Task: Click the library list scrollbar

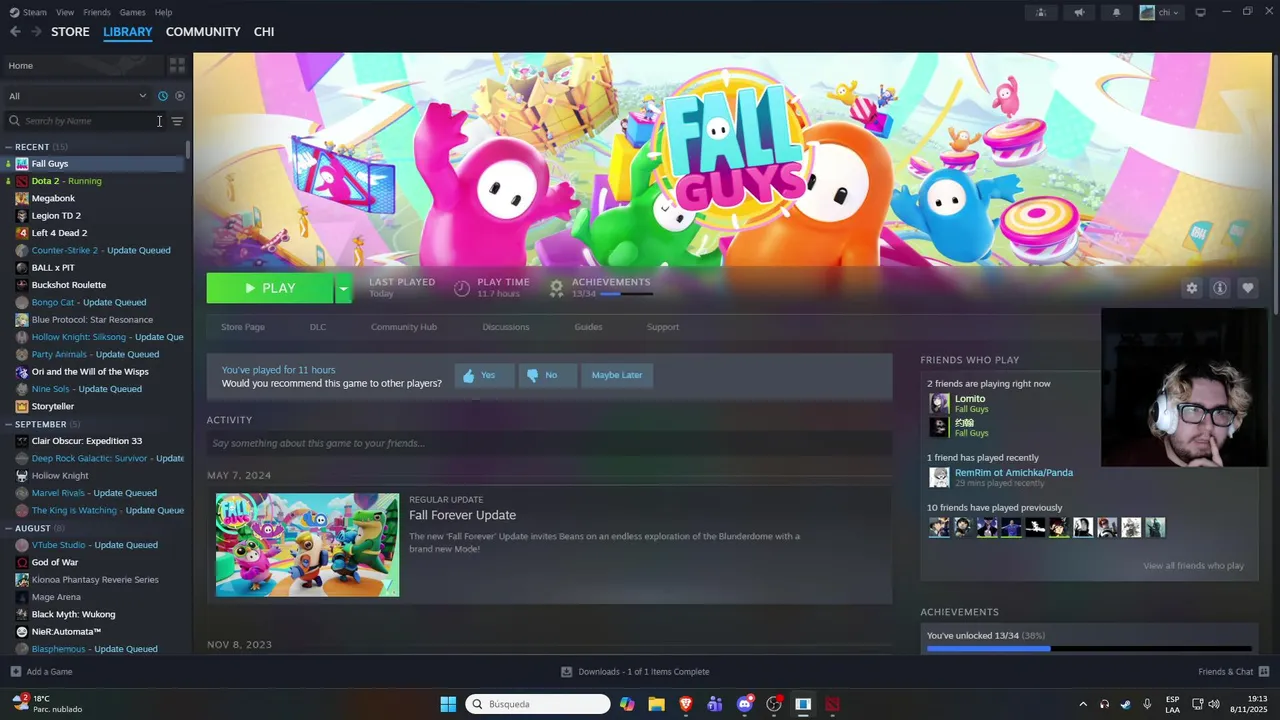Action: click(x=188, y=150)
